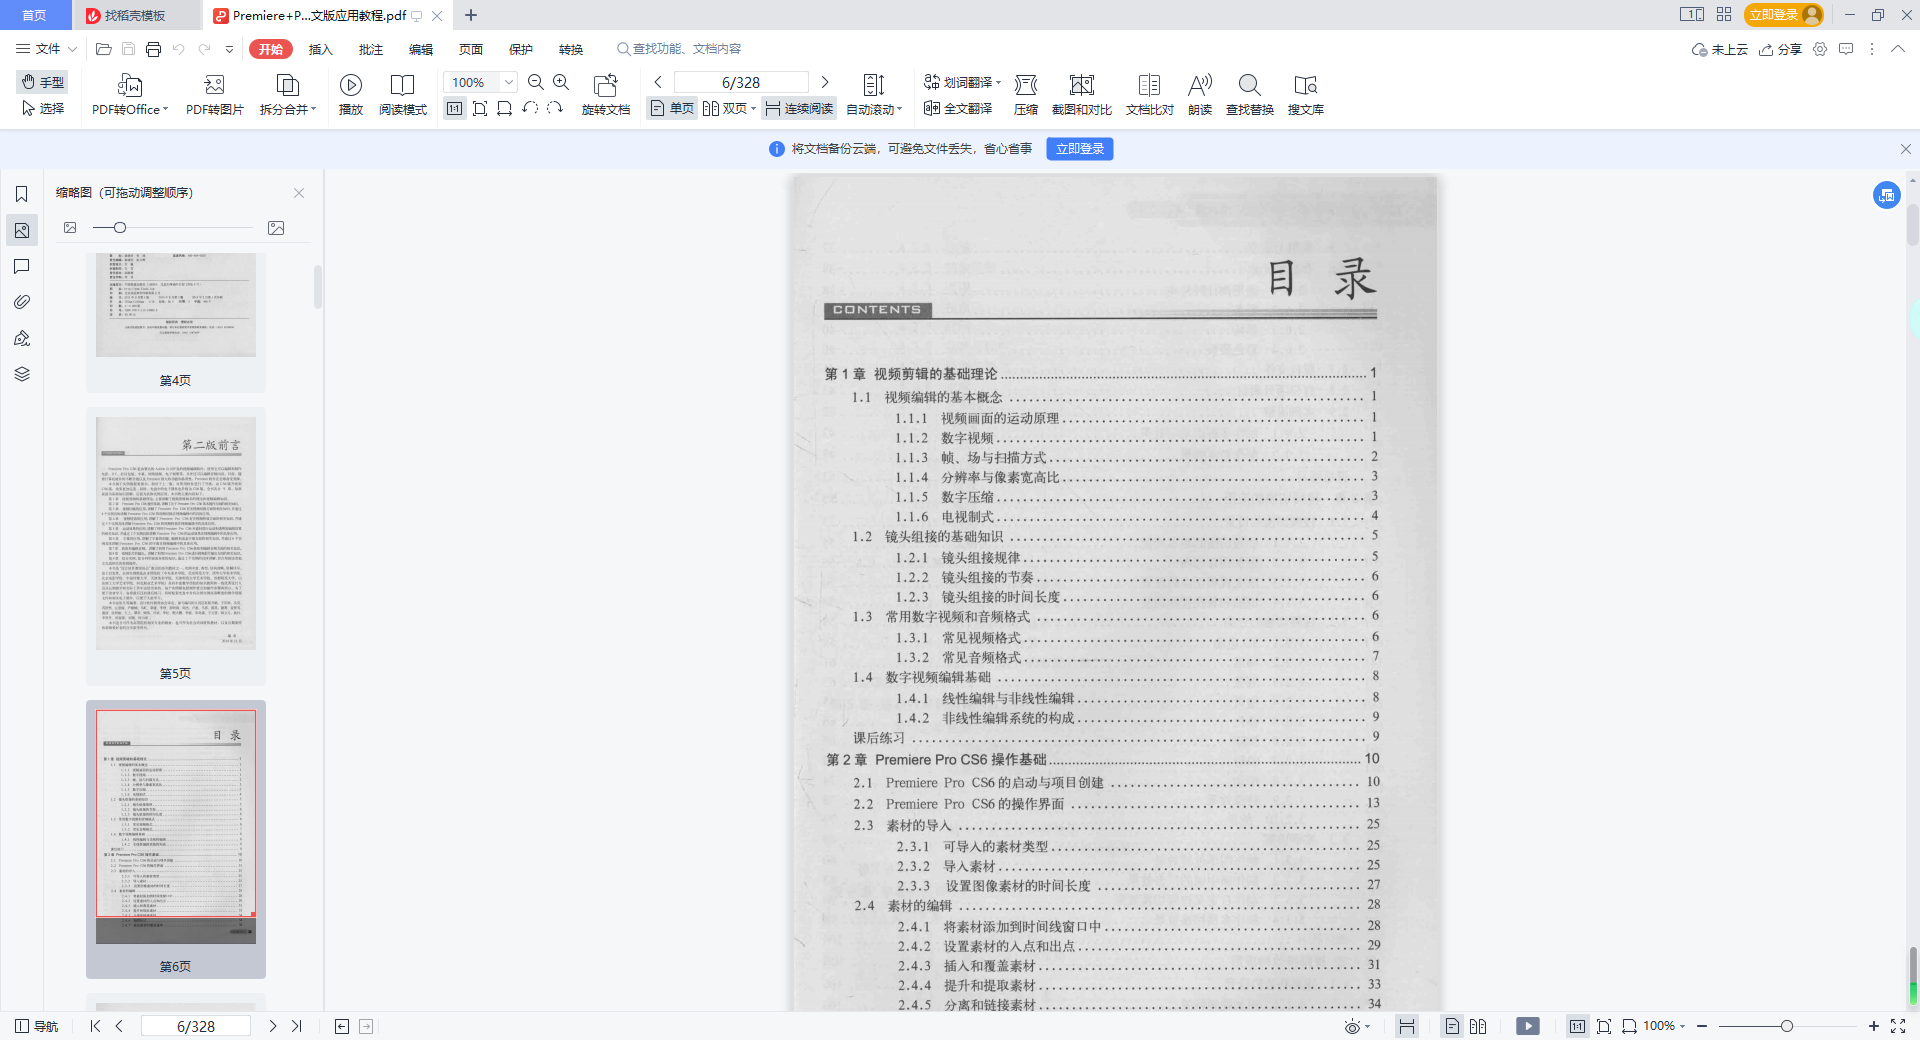Image resolution: width=1920 pixels, height=1040 pixels.
Task: Start slideshow with the ribbon 播放 button
Action: (x=351, y=95)
